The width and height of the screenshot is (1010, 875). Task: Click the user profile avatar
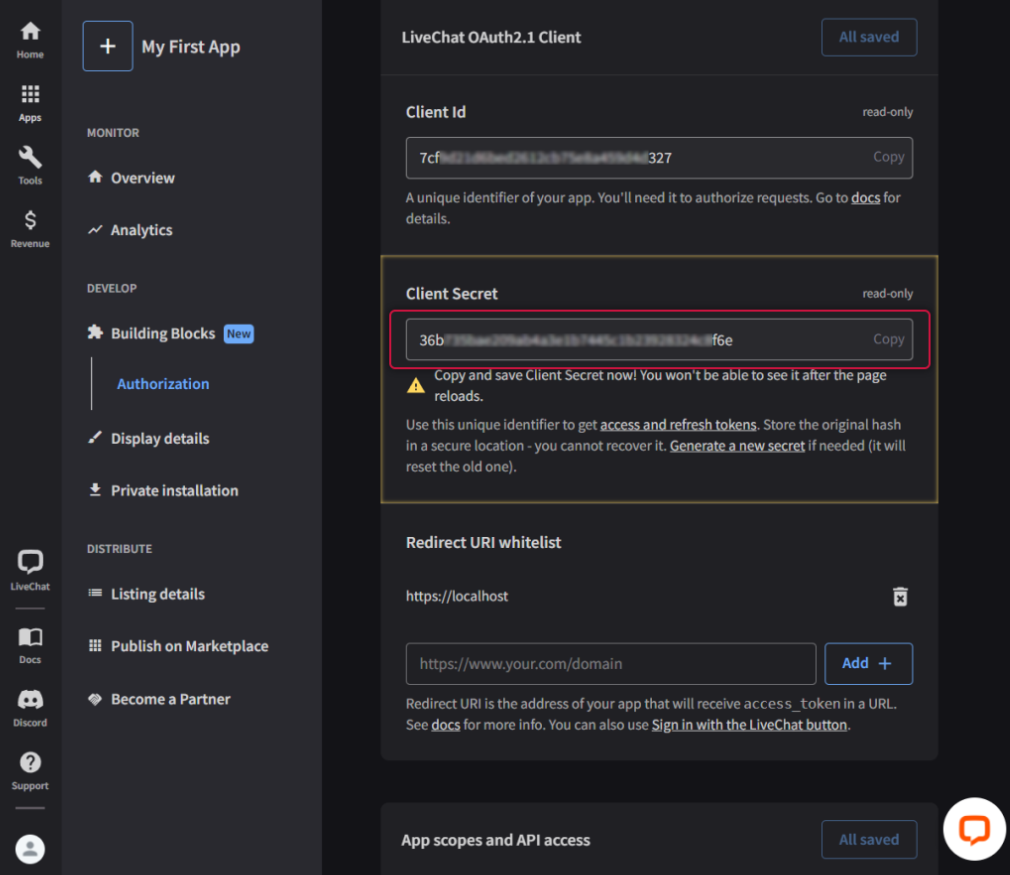coord(30,849)
